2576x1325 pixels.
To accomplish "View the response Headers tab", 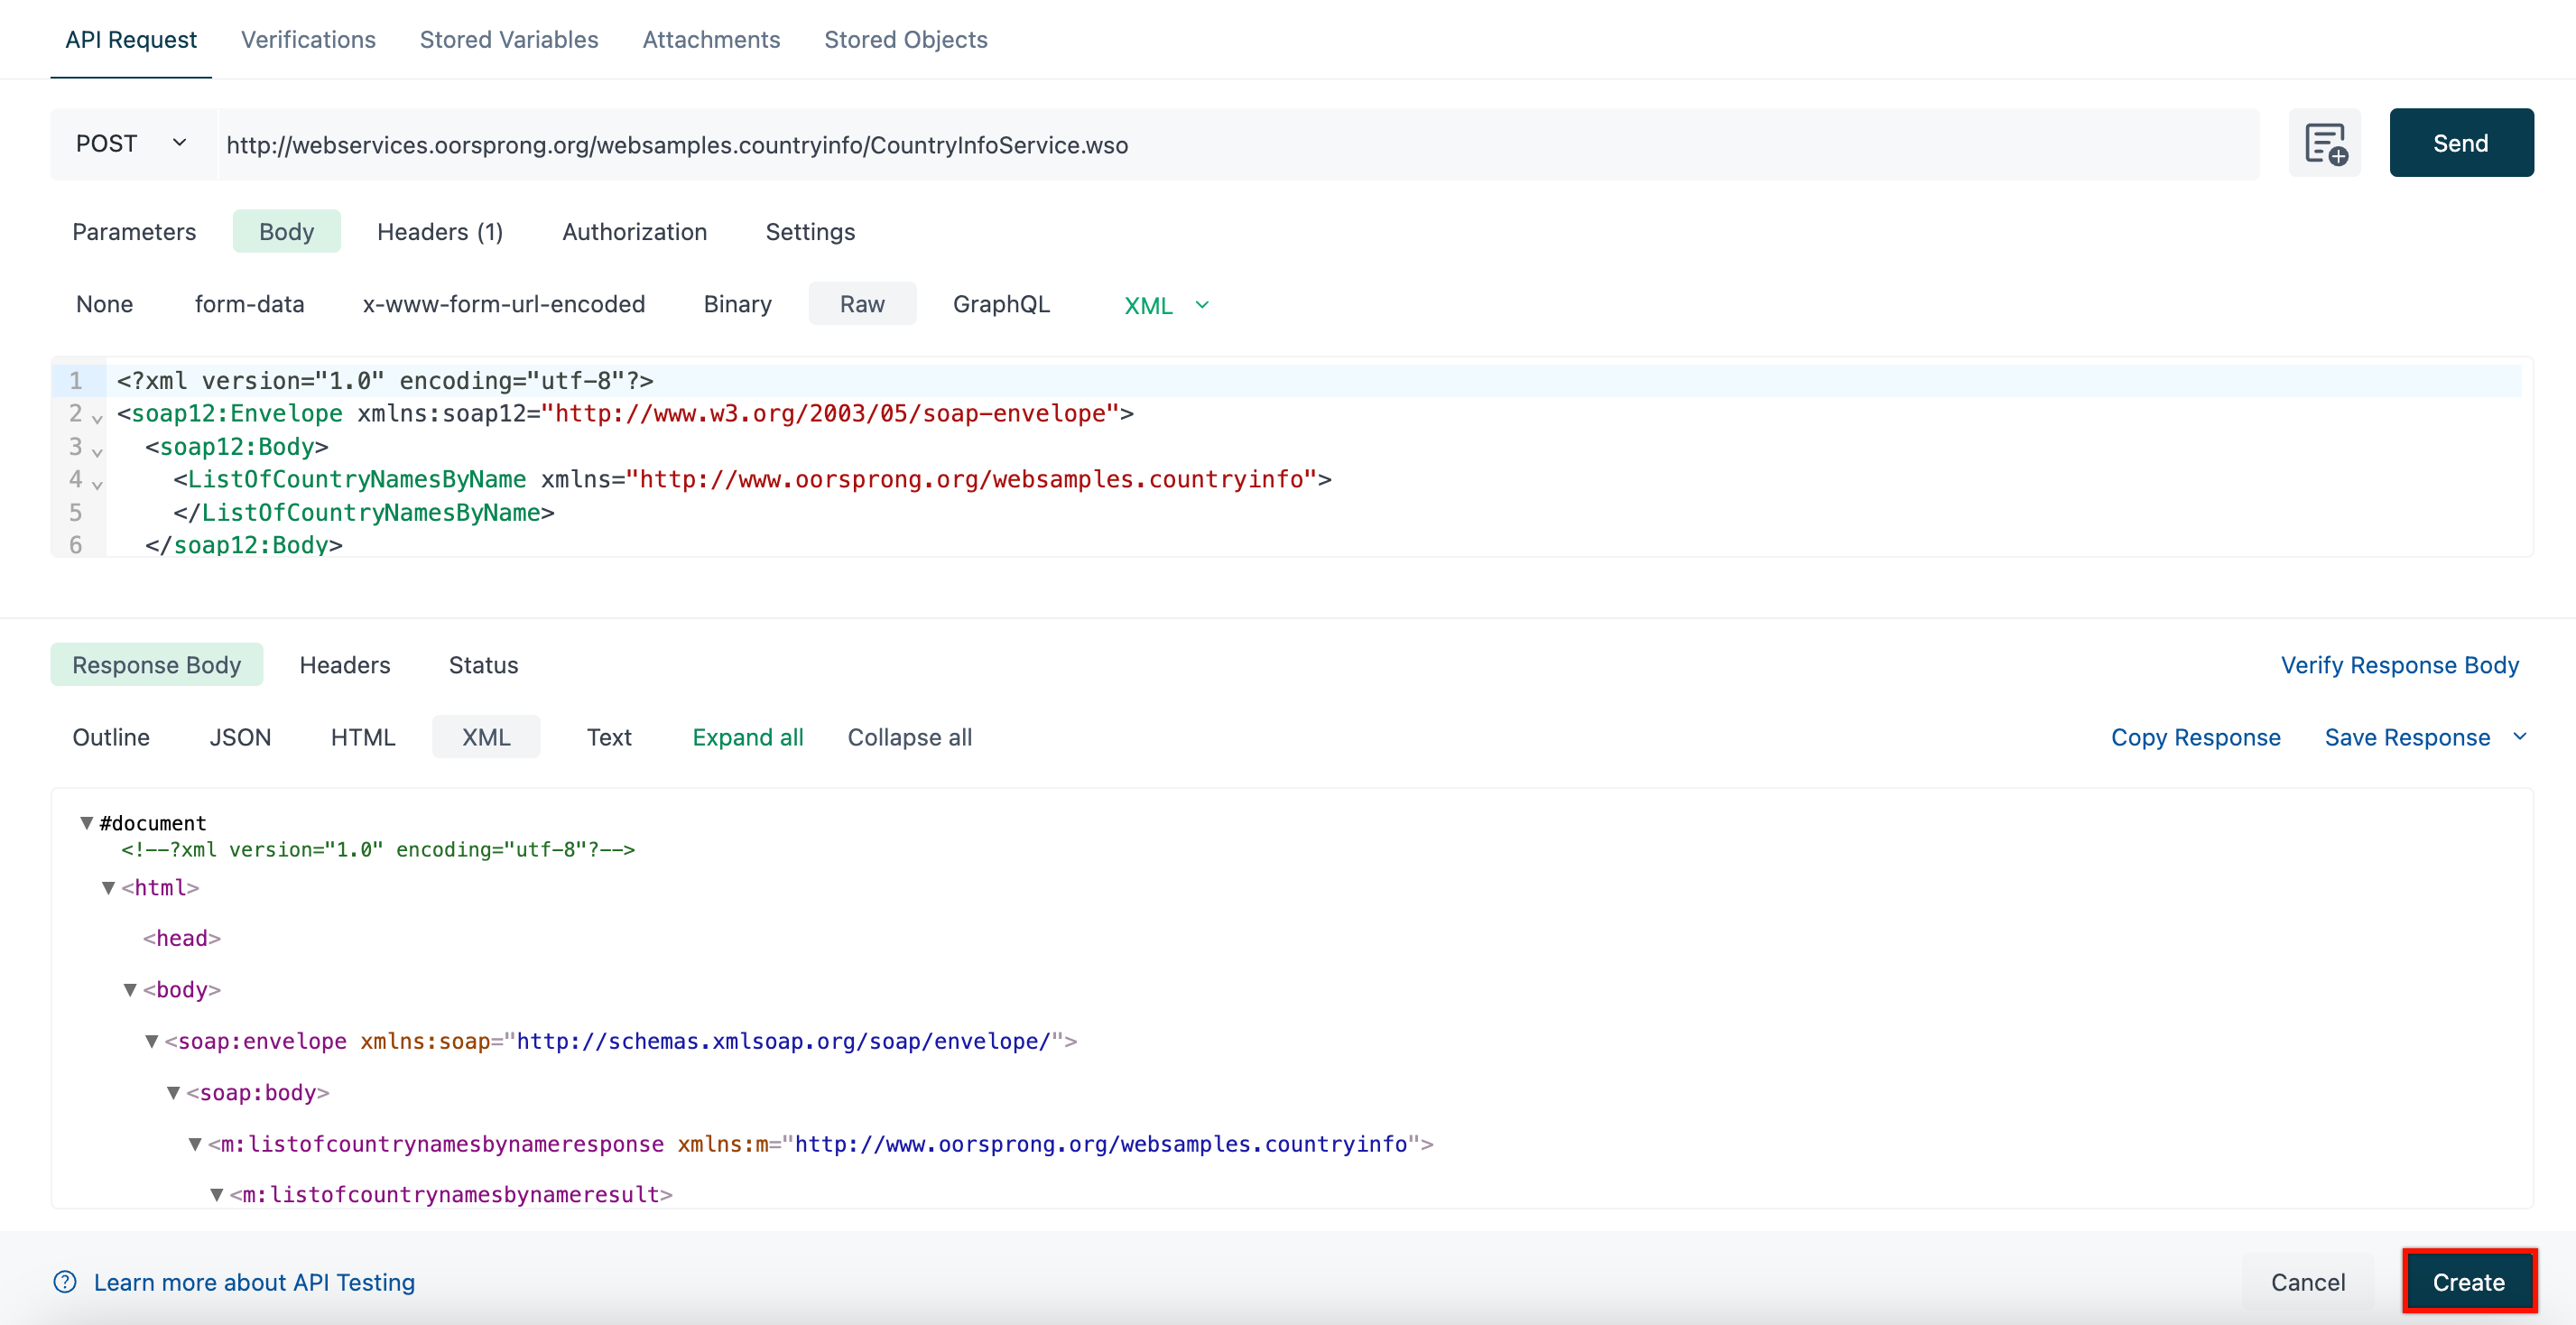I will pos(344,664).
